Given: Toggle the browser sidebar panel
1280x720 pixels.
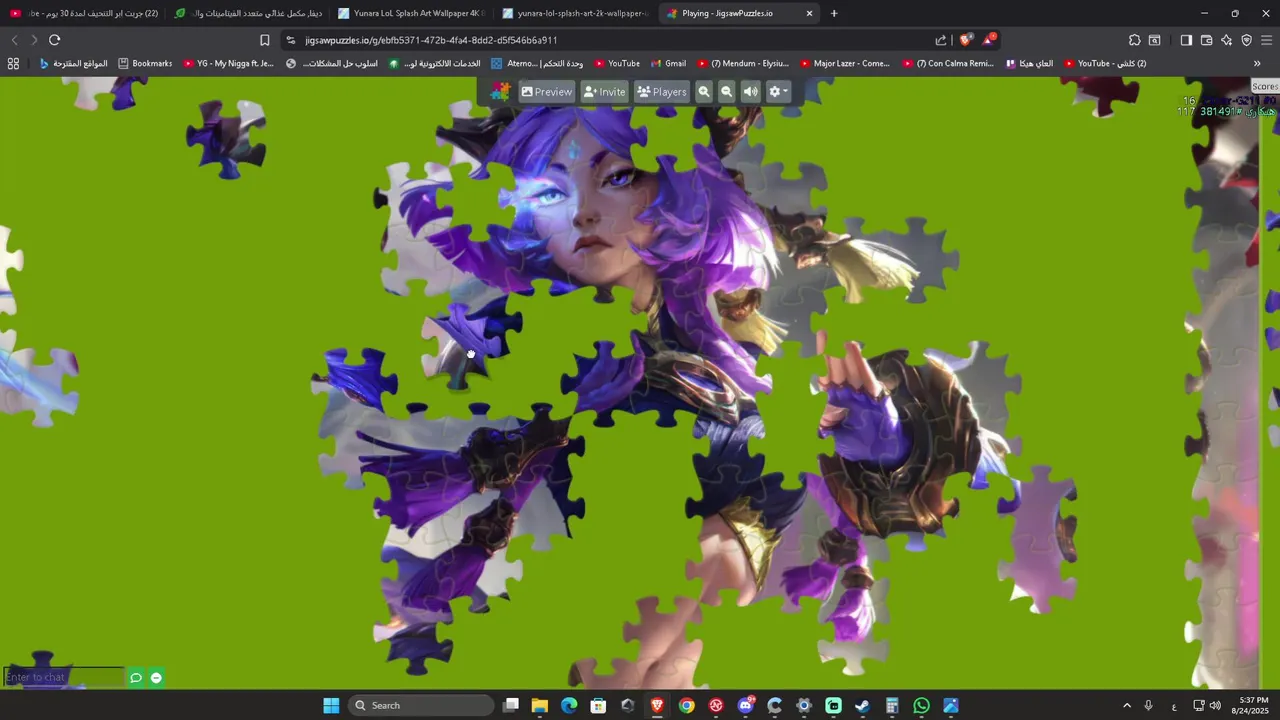Looking at the screenshot, I should tap(1186, 40).
